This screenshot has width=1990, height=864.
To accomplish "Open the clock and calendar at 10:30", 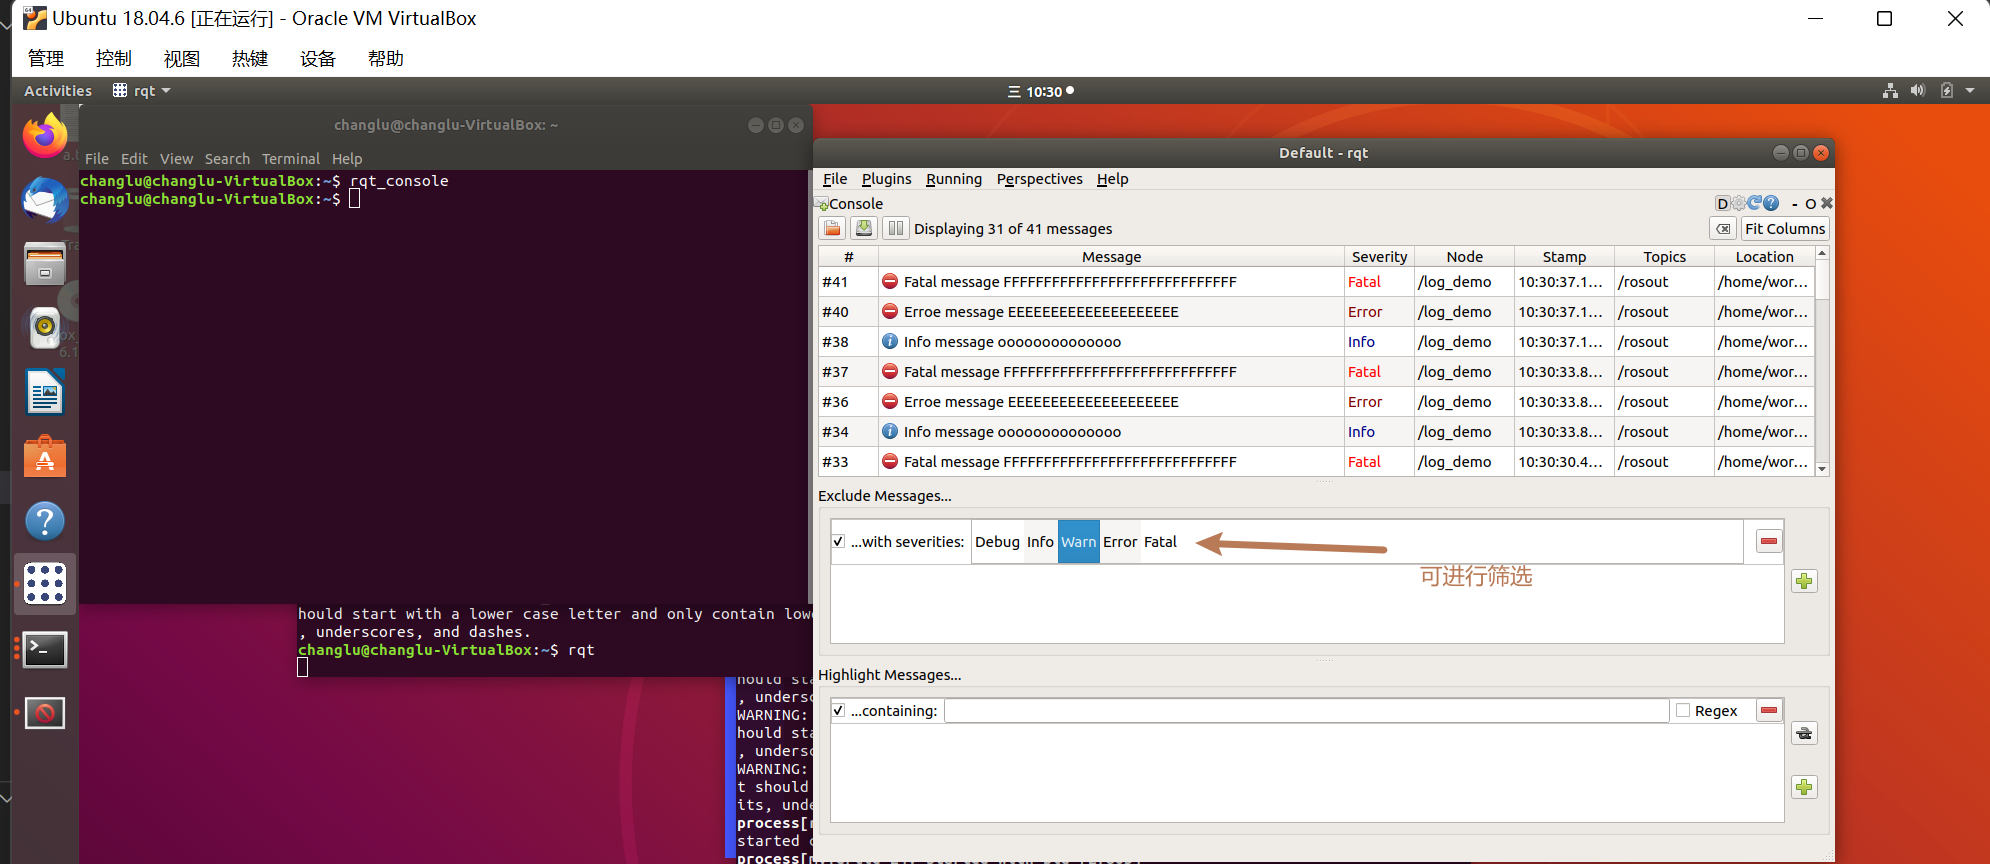I will [1040, 91].
